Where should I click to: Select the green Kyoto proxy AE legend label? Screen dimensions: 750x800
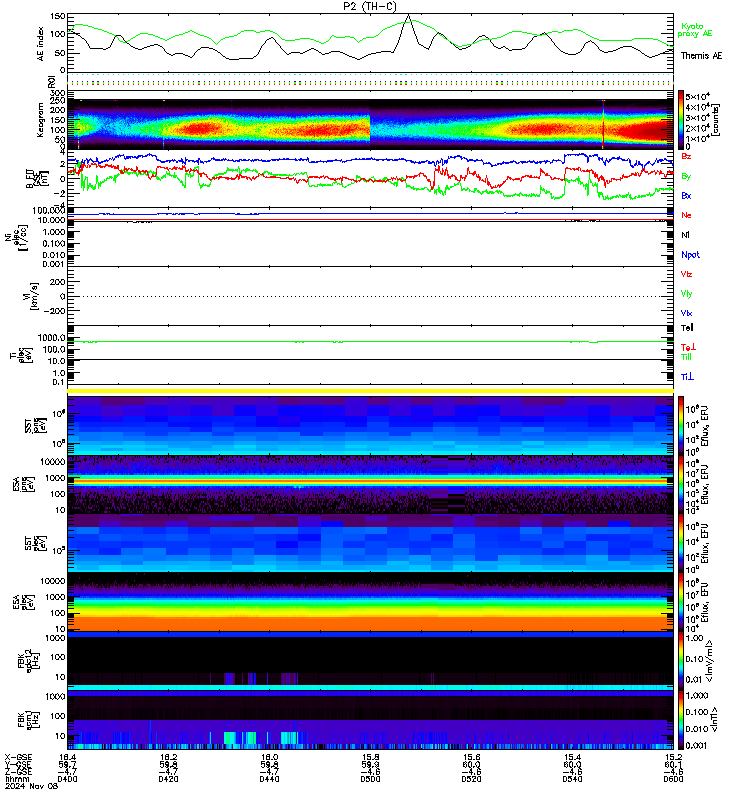(694, 30)
